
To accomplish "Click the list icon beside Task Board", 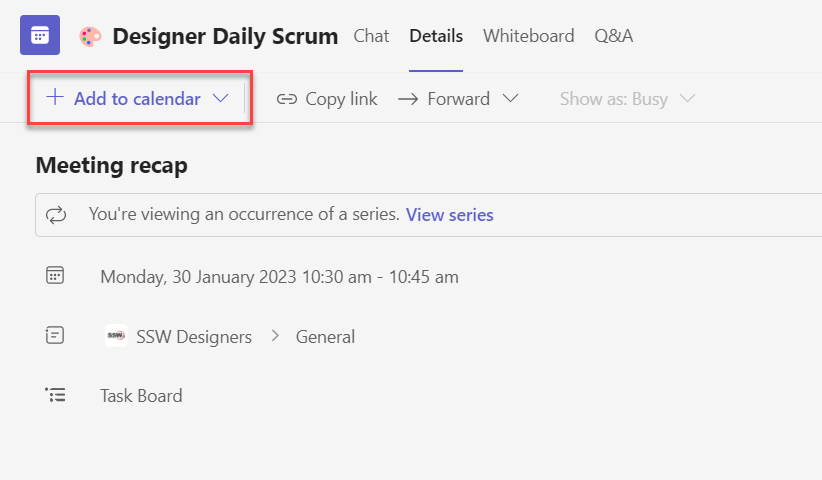I will [x=56, y=395].
